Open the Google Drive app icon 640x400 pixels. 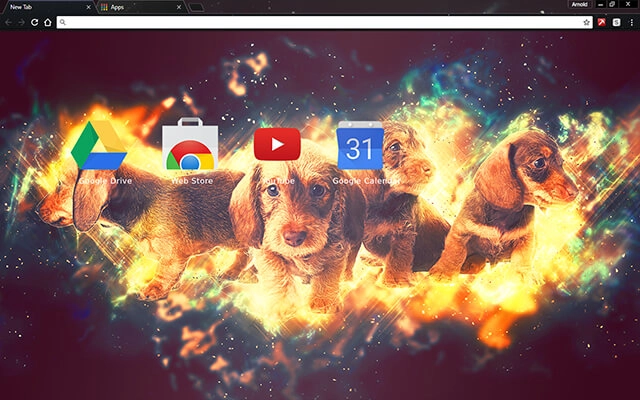pyautogui.click(x=99, y=144)
